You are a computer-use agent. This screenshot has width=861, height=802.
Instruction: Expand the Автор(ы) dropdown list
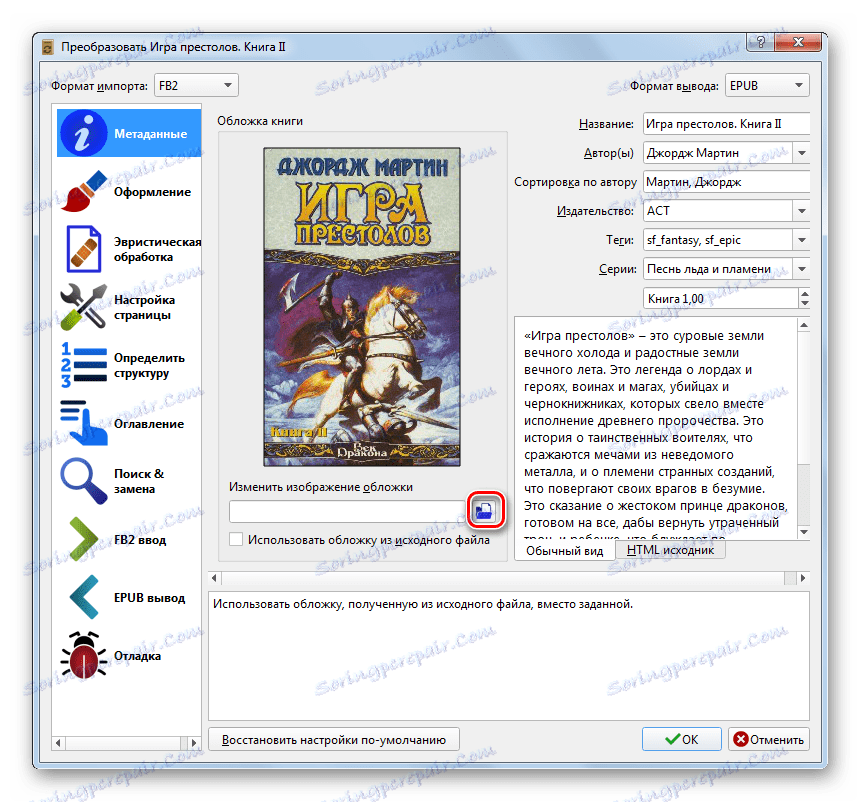(802, 153)
